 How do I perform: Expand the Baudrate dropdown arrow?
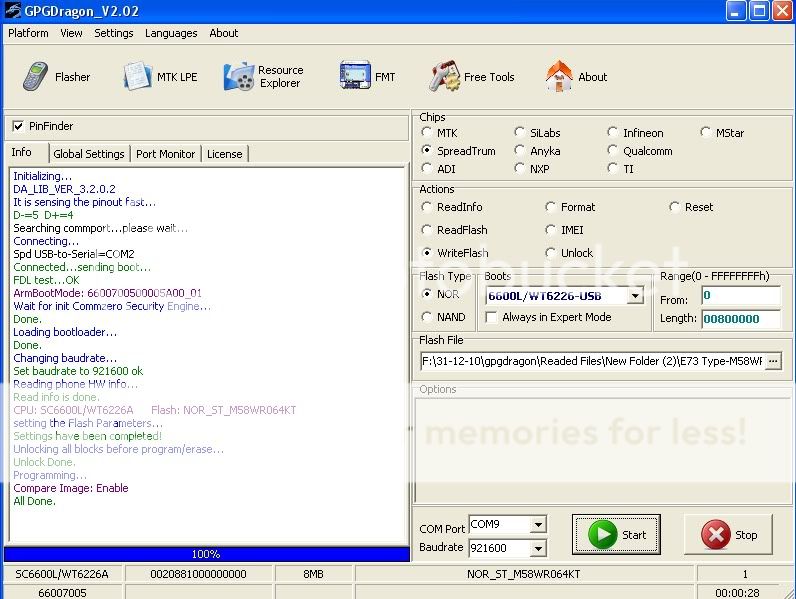[x=538, y=548]
